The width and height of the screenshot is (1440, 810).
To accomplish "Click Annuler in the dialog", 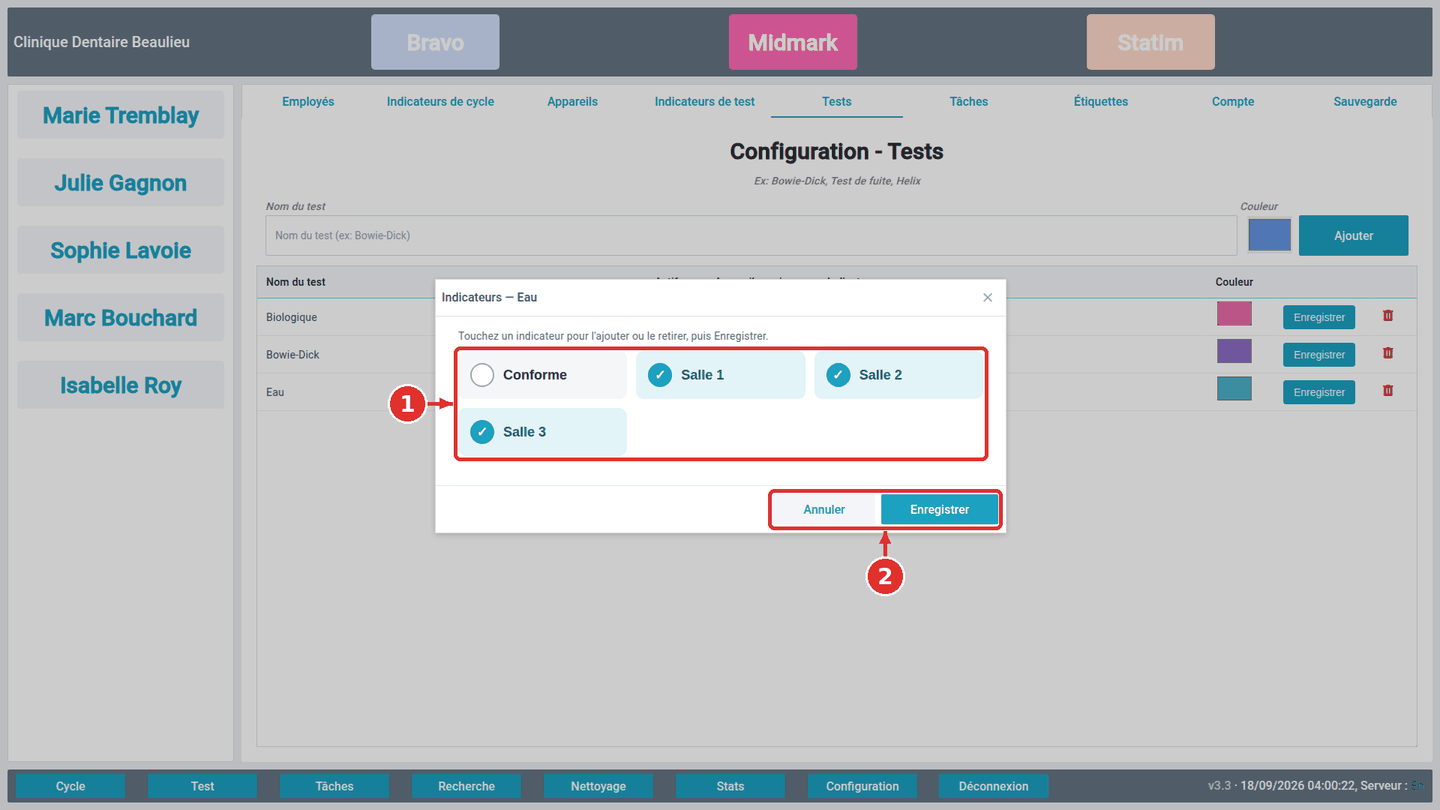I will (825, 509).
